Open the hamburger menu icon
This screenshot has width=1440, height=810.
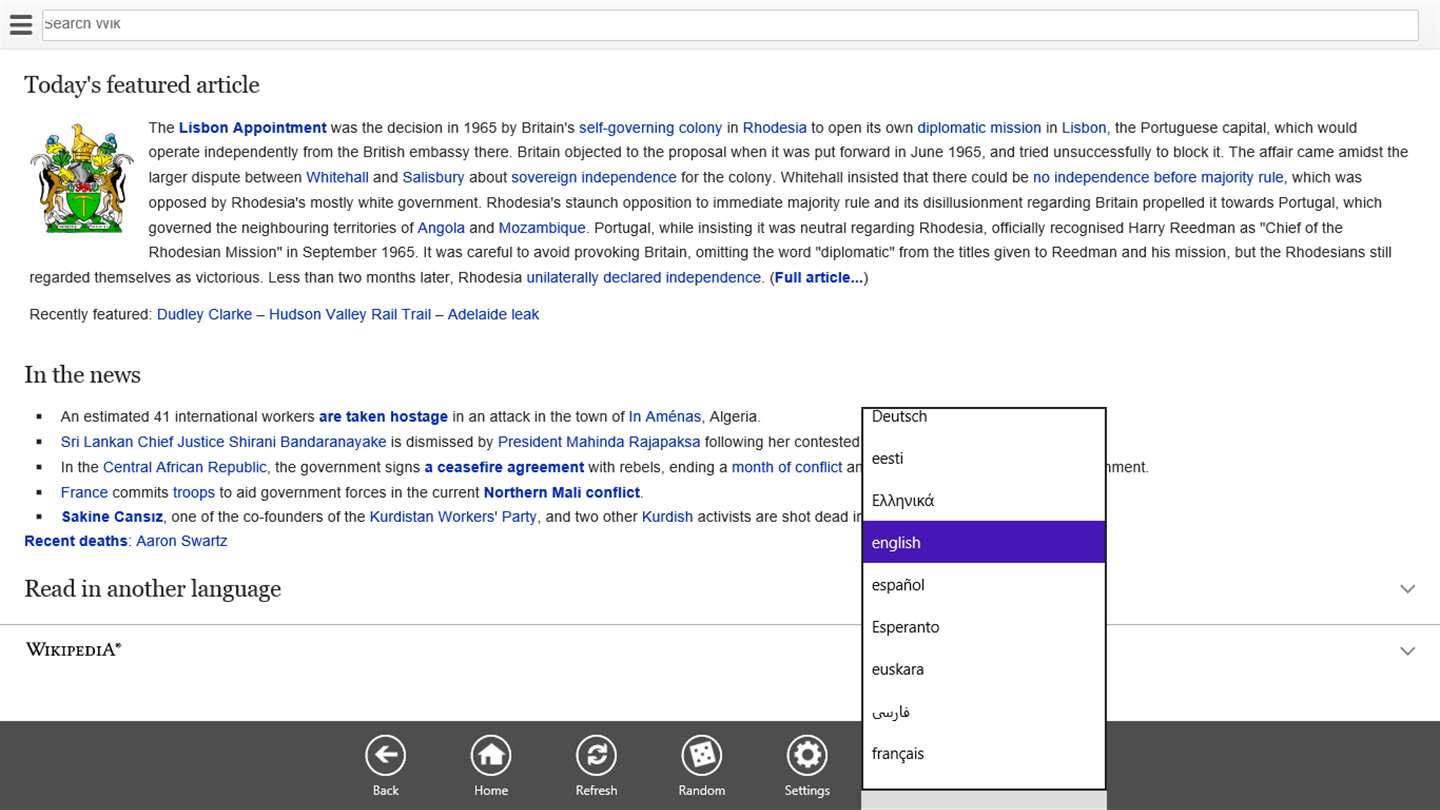[20, 25]
